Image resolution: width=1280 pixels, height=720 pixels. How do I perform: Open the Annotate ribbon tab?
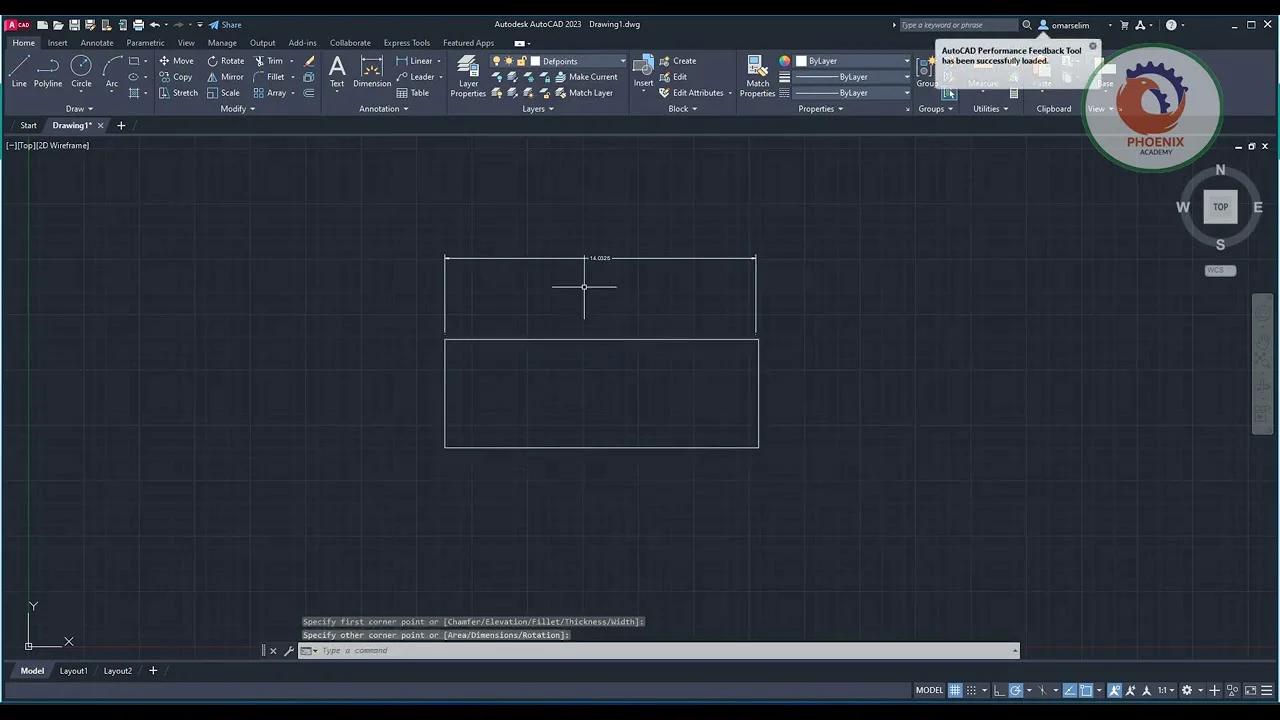pos(97,43)
